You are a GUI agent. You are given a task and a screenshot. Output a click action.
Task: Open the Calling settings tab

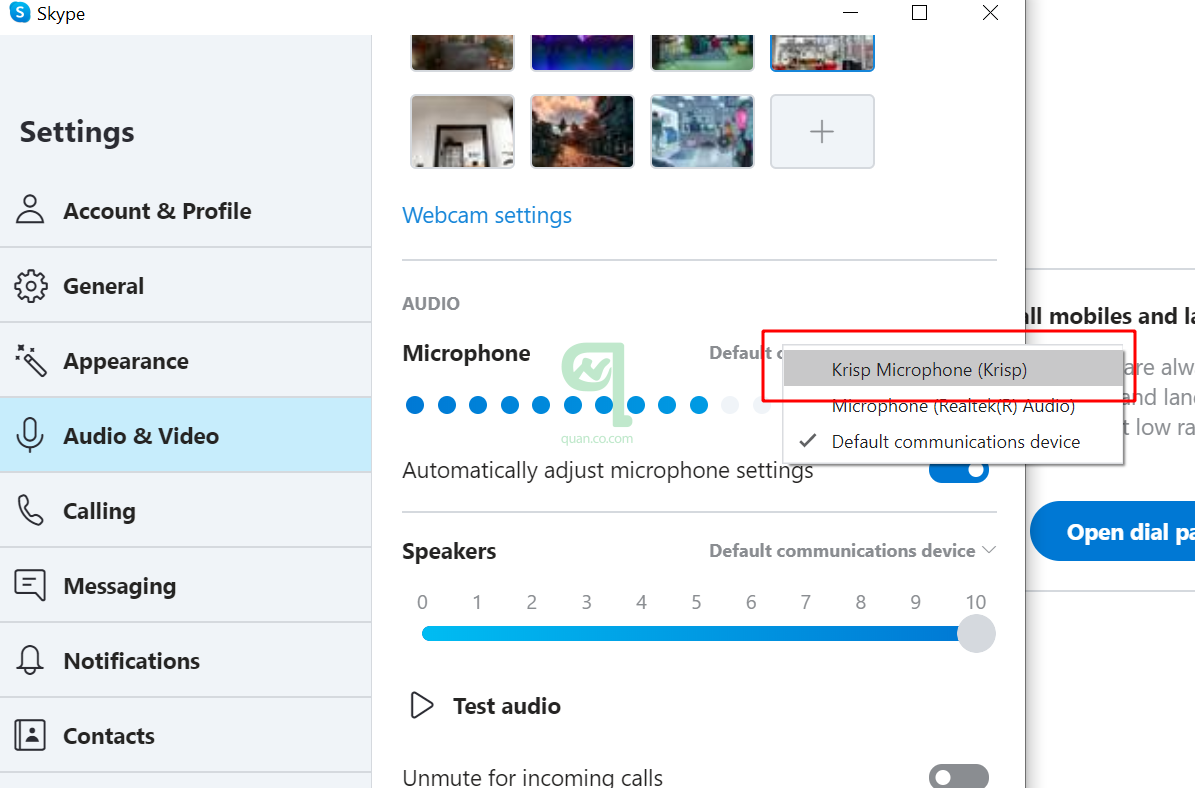(186, 511)
